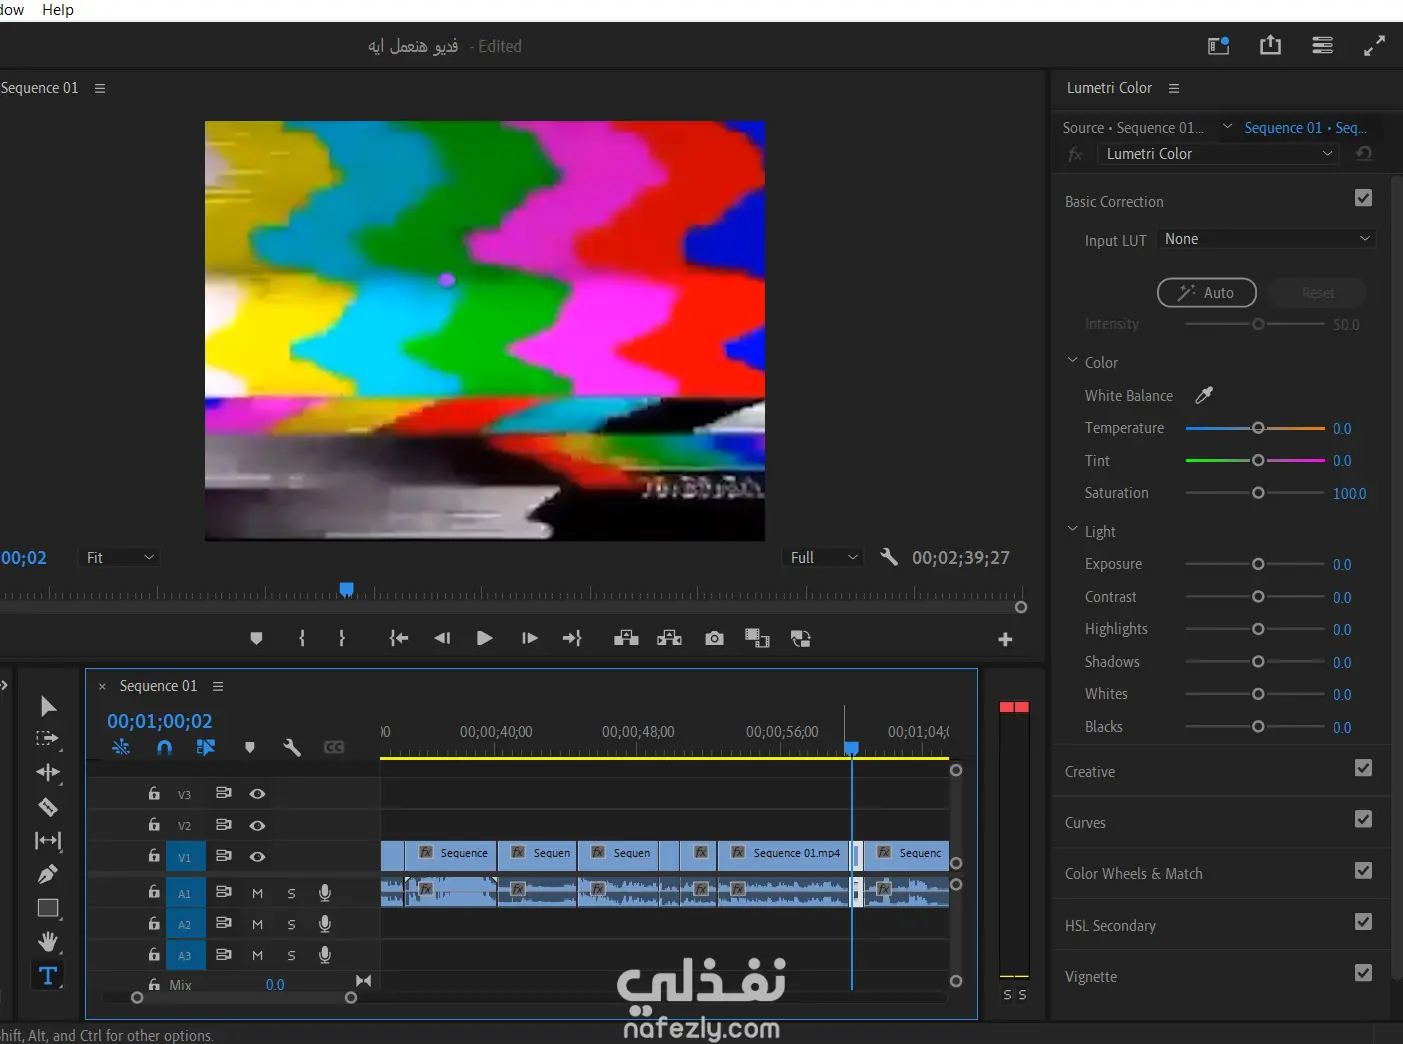The height and width of the screenshot is (1044, 1403).
Task: Open timeline display settings wrench
Action: click(x=292, y=748)
